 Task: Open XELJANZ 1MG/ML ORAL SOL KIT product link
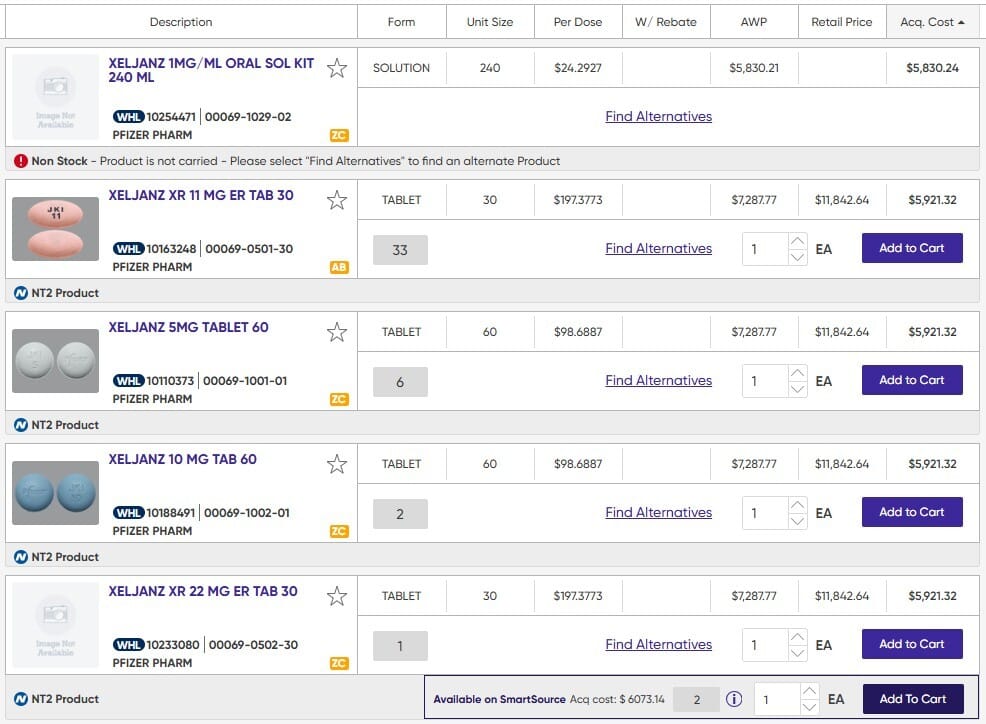click(211, 70)
